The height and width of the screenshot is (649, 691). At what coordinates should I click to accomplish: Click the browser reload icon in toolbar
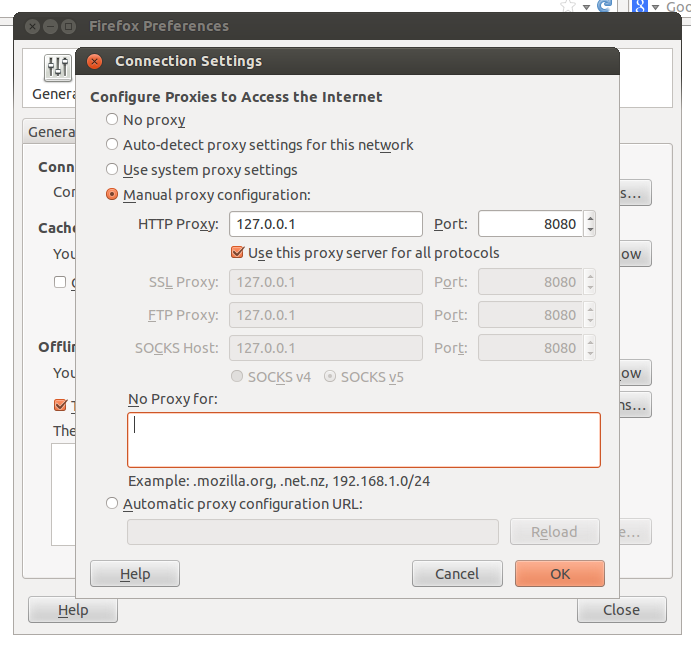[x=604, y=6]
